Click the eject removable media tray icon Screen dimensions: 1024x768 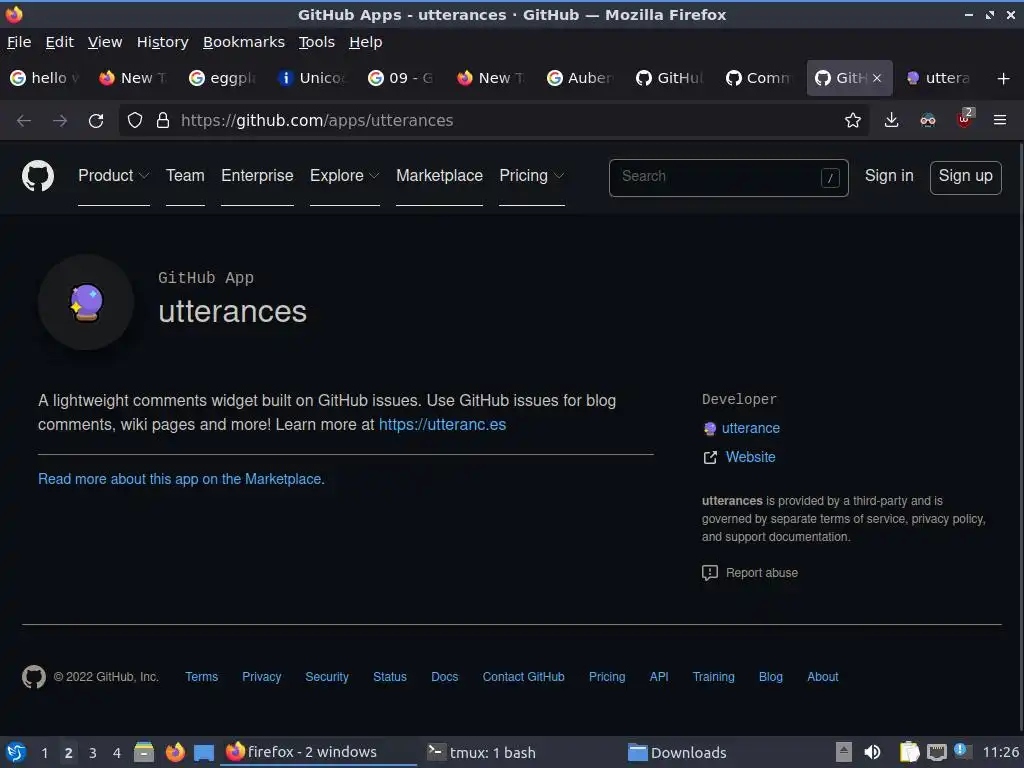(844, 752)
